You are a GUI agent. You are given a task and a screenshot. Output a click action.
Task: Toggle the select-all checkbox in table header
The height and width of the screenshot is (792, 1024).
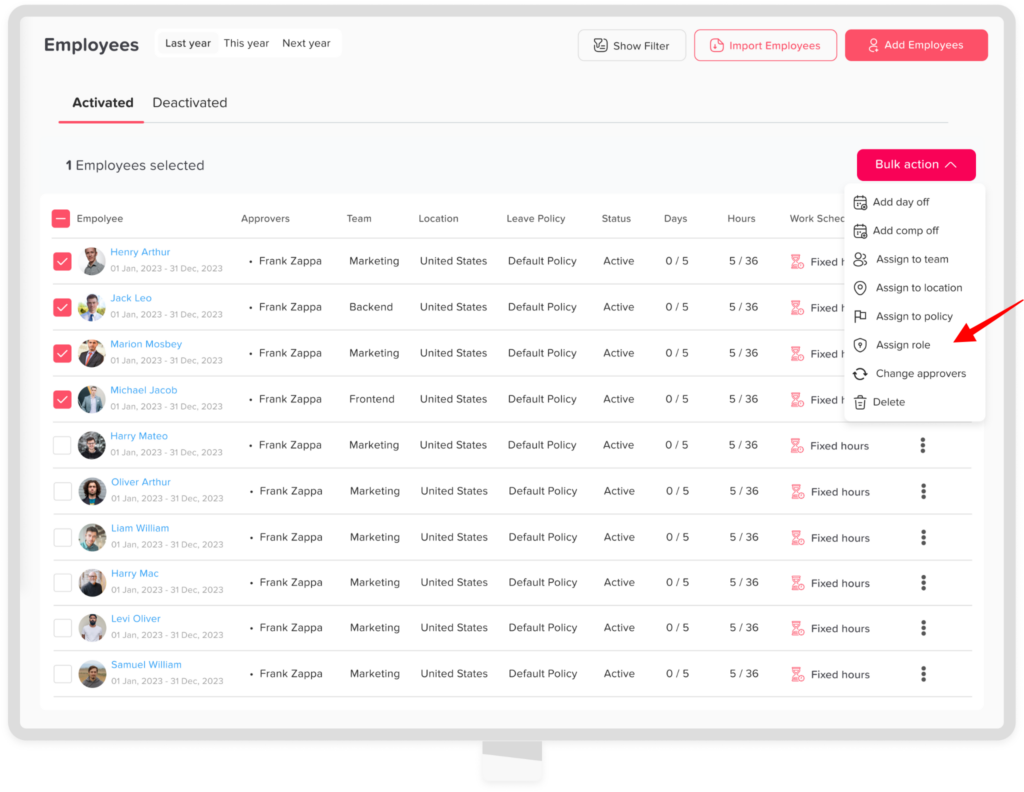pyautogui.click(x=61, y=219)
